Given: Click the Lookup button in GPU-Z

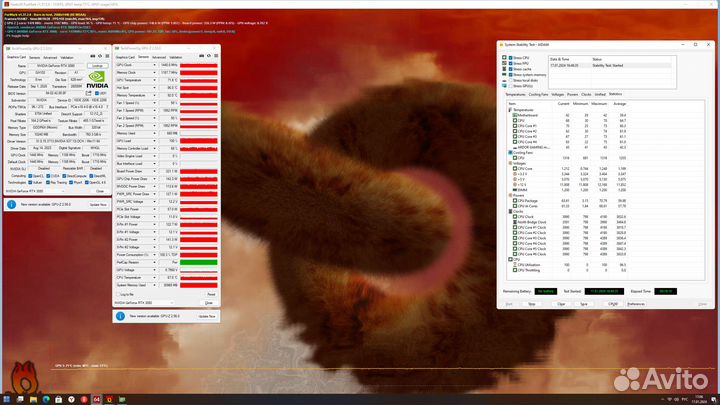Looking at the screenshot, I should (98, 66).
